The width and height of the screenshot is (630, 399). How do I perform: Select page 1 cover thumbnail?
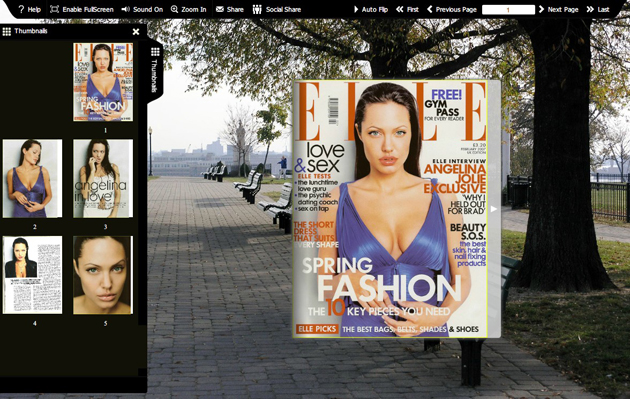[x=103, y=82]
